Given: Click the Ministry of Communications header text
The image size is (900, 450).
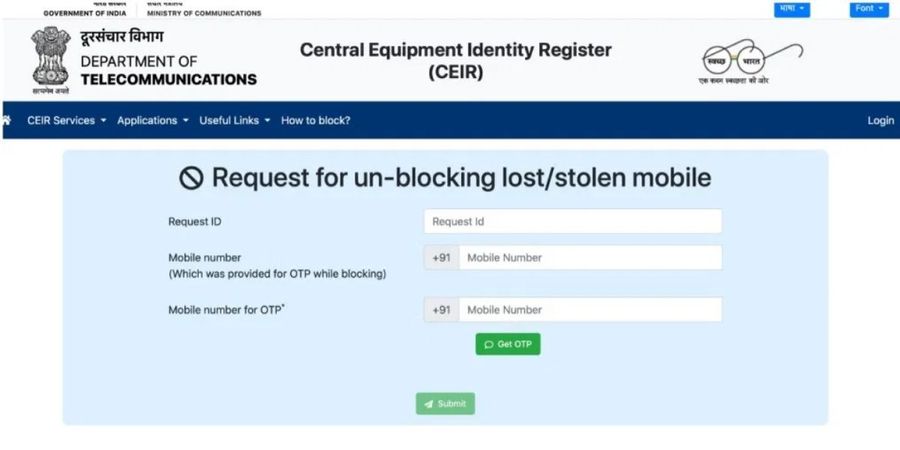Looking at the screenshot, I should point(204,13).
